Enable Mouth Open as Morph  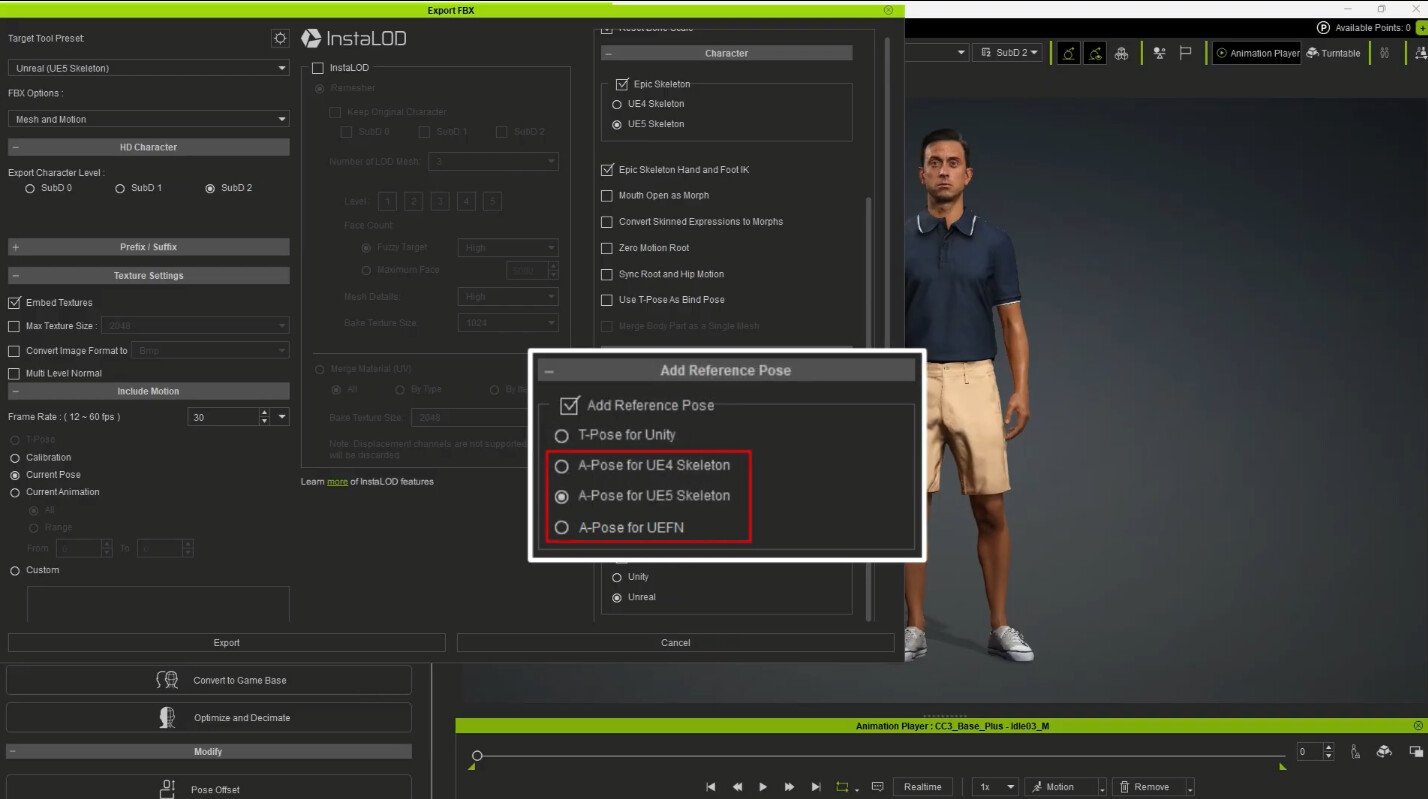pos(607,196)
